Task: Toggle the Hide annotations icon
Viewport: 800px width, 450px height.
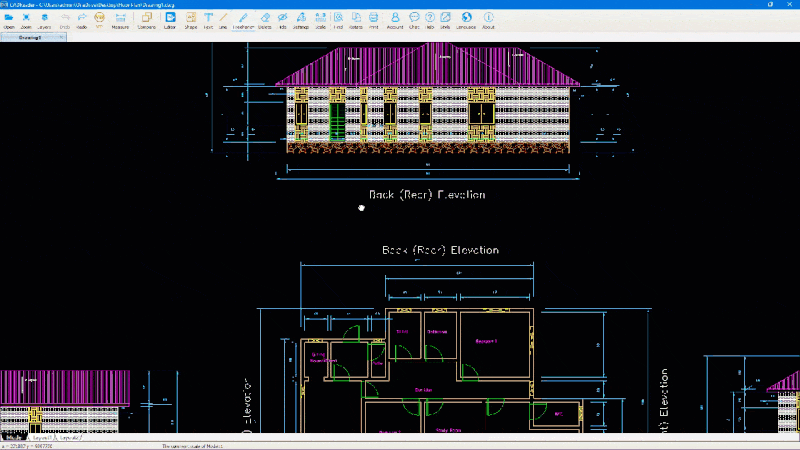Action: (x=283, y=19)
